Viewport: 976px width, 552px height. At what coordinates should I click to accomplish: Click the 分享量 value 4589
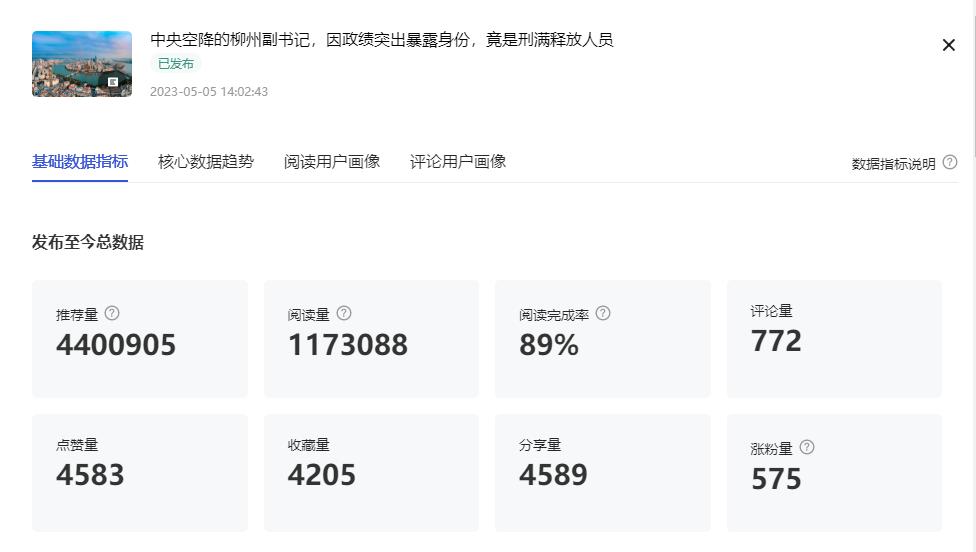click(x=553, y=475)
